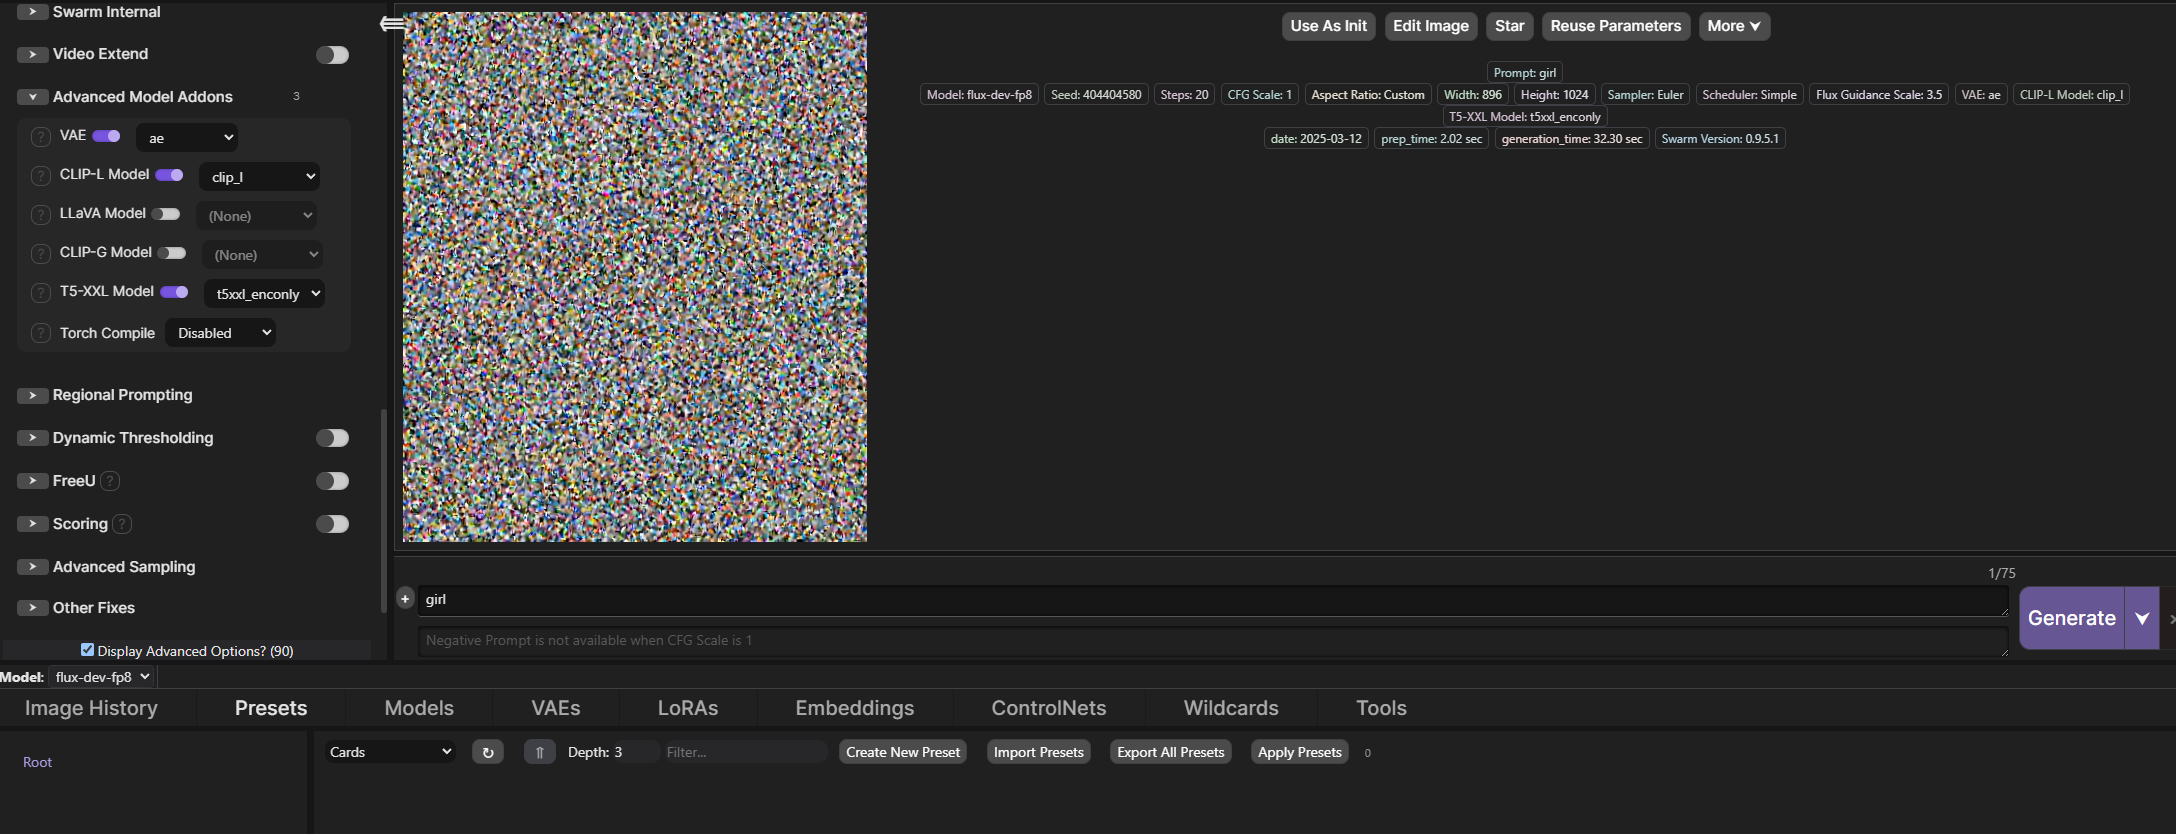Click the help icon beside T5-XXL Model
Screen dimensions: 2176x834
(41, 293)
